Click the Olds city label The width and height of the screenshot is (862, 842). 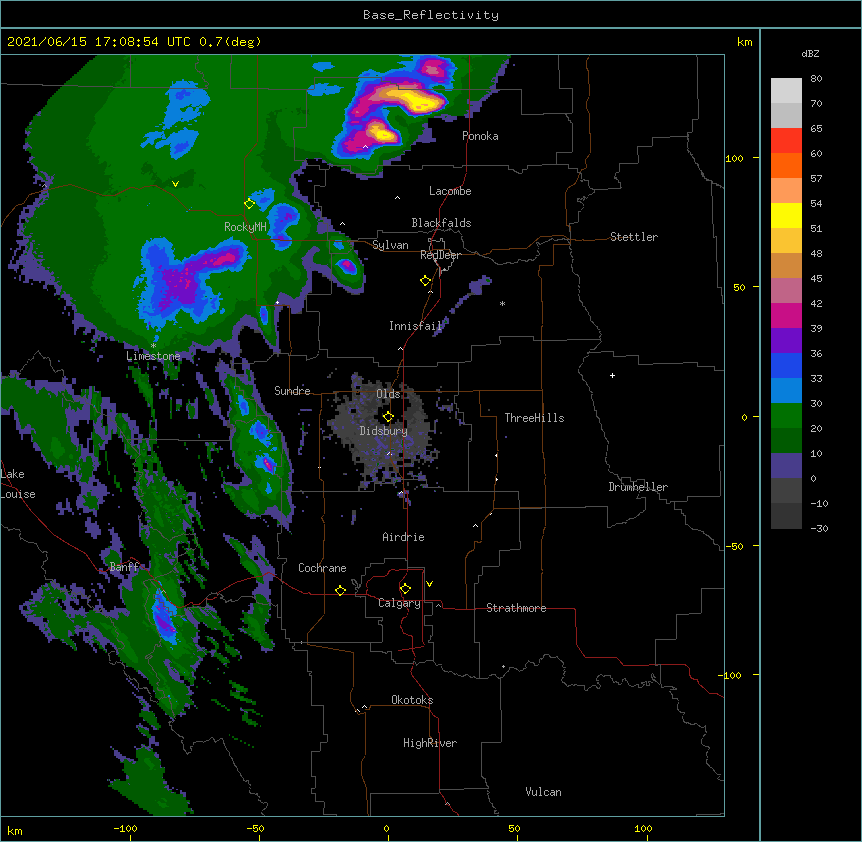(x=388, y=394)
